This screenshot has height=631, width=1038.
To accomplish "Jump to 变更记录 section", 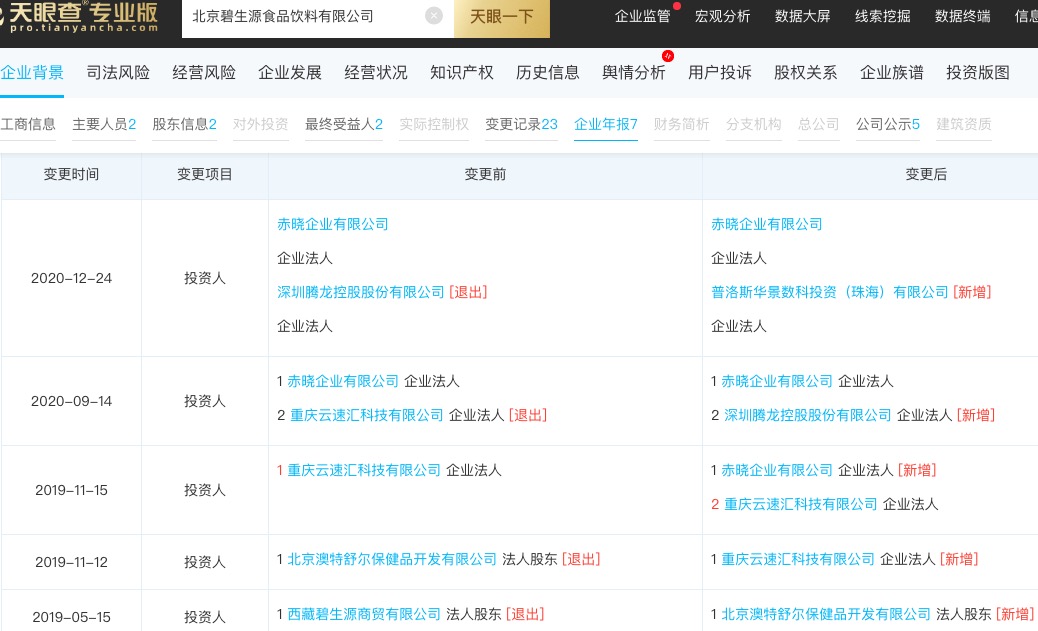I will pos(522,124).
